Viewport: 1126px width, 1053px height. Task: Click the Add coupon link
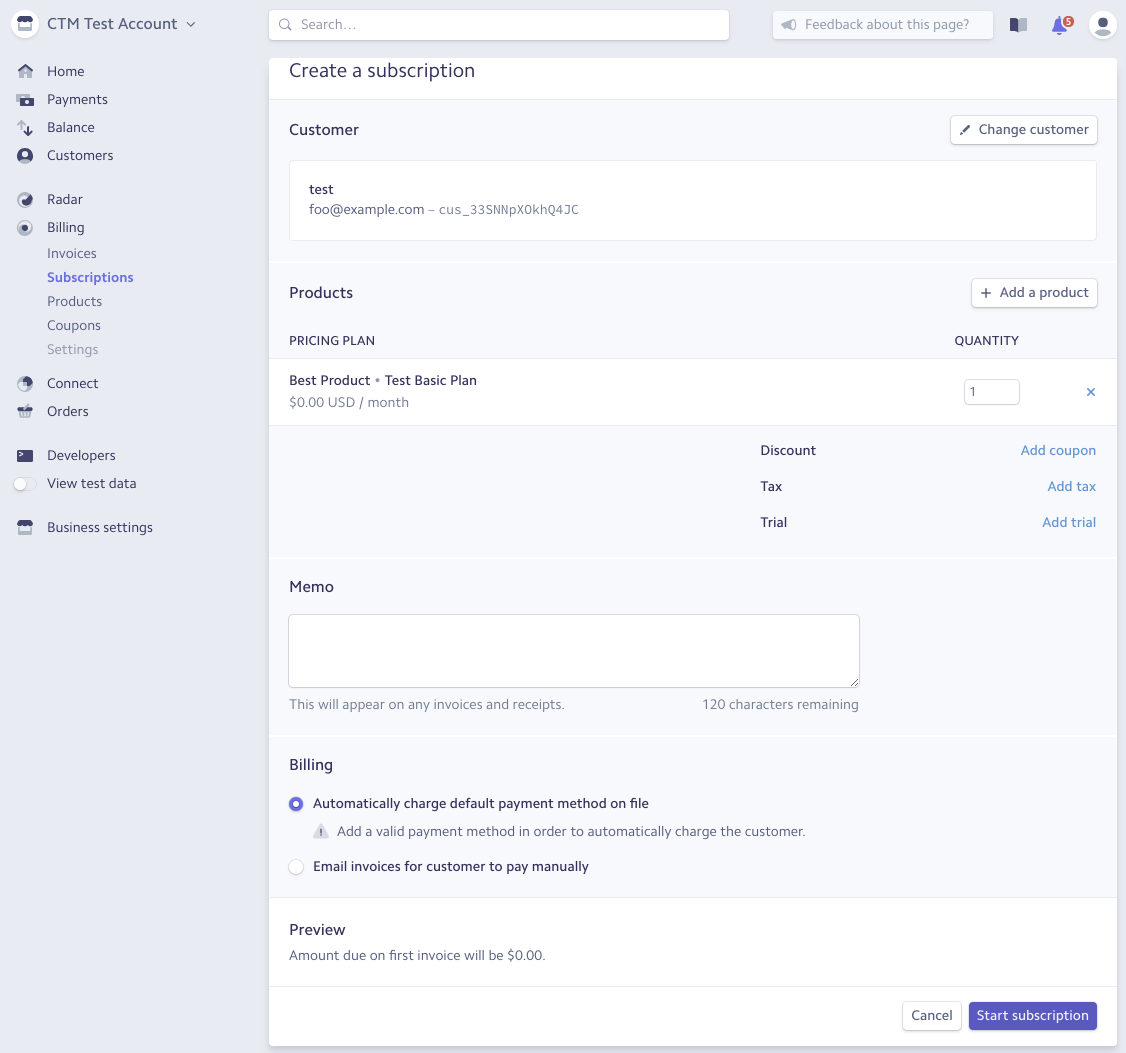(x=1058, y=450)
